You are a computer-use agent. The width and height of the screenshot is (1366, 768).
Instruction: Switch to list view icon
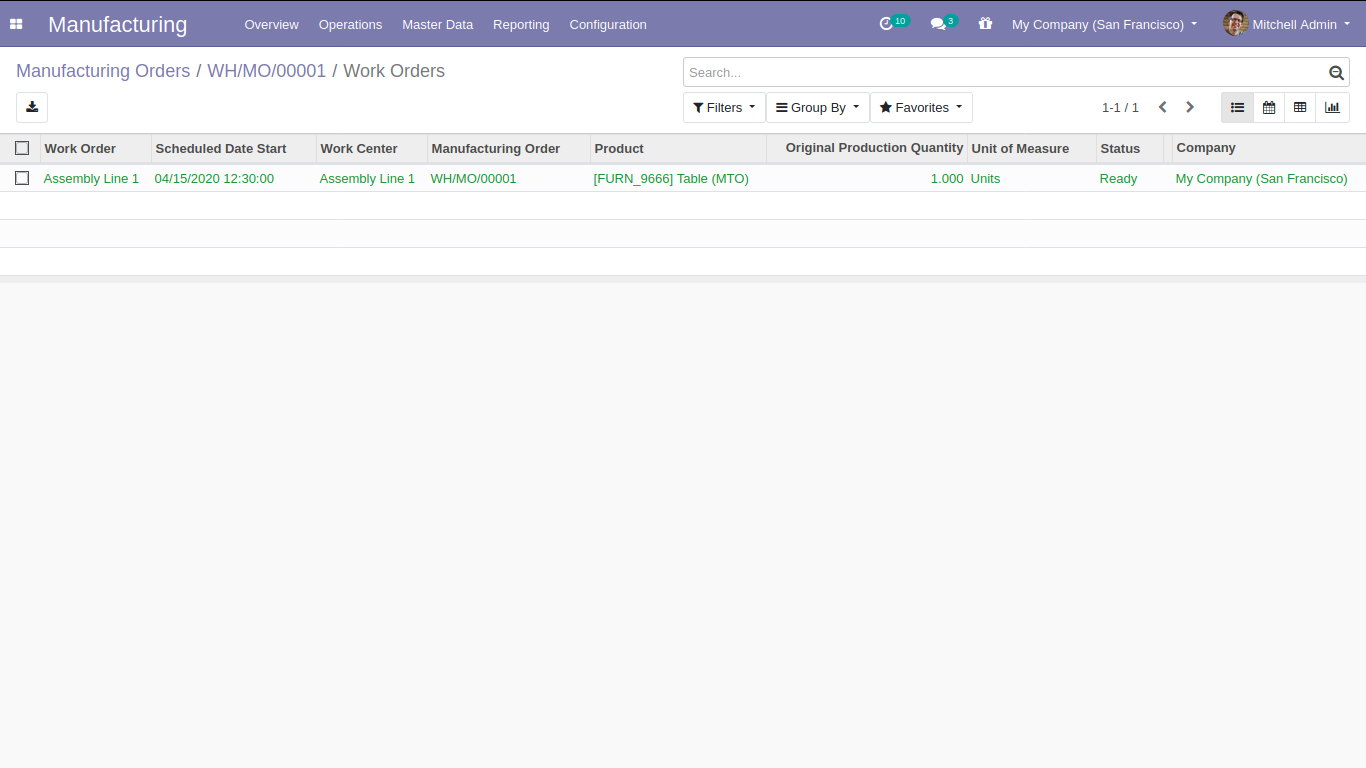coord(1237,107)
